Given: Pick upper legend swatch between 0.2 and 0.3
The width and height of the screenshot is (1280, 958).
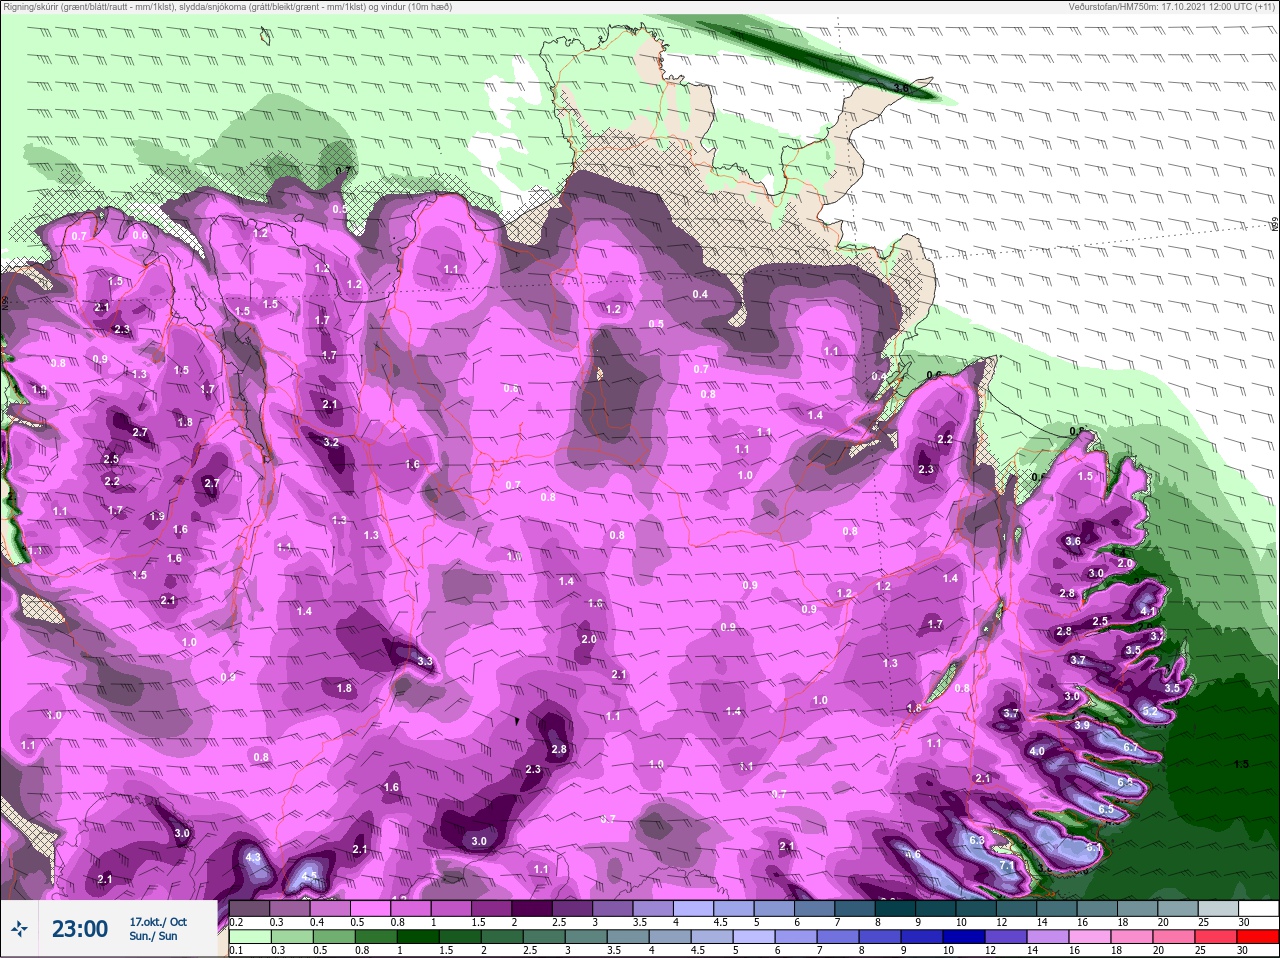Looking at the screenshot, I should (250, 909).
